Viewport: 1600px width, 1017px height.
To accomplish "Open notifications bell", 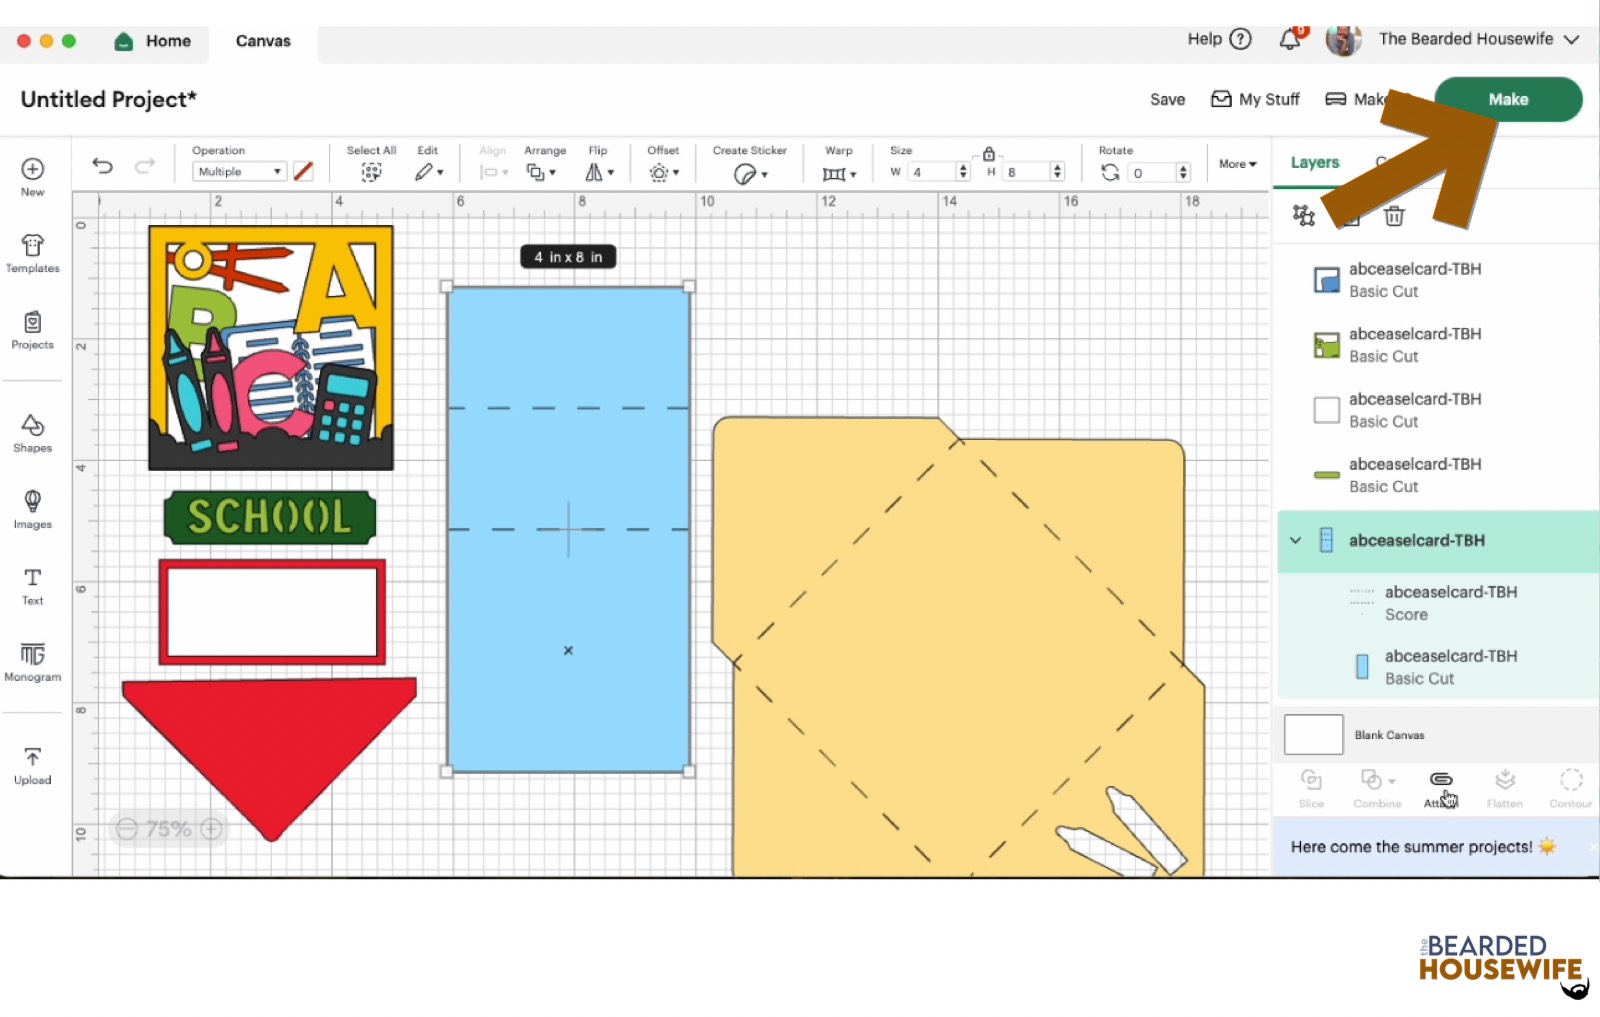I will pos(1290,39).
